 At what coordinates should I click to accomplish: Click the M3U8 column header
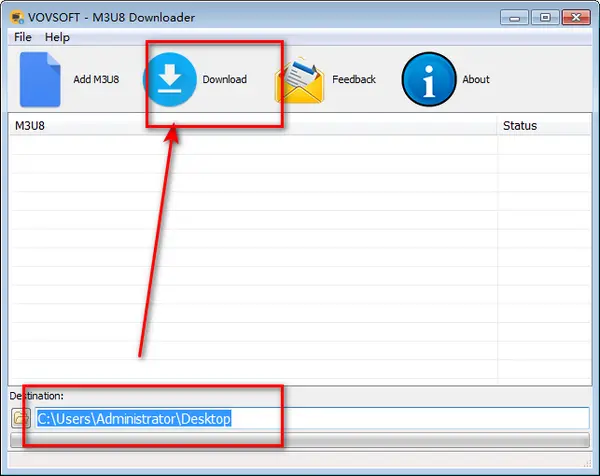click(253, 126)
